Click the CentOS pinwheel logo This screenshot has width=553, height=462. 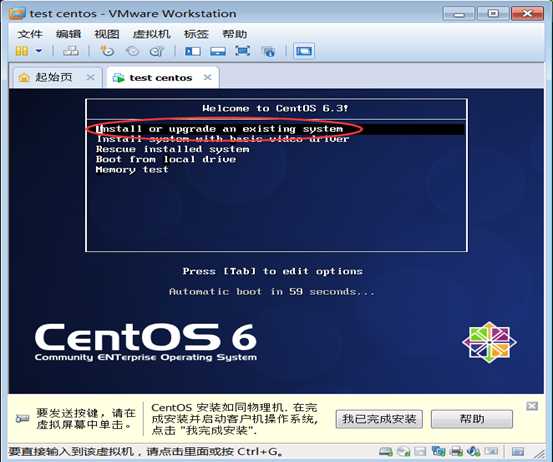pos(490,342)
